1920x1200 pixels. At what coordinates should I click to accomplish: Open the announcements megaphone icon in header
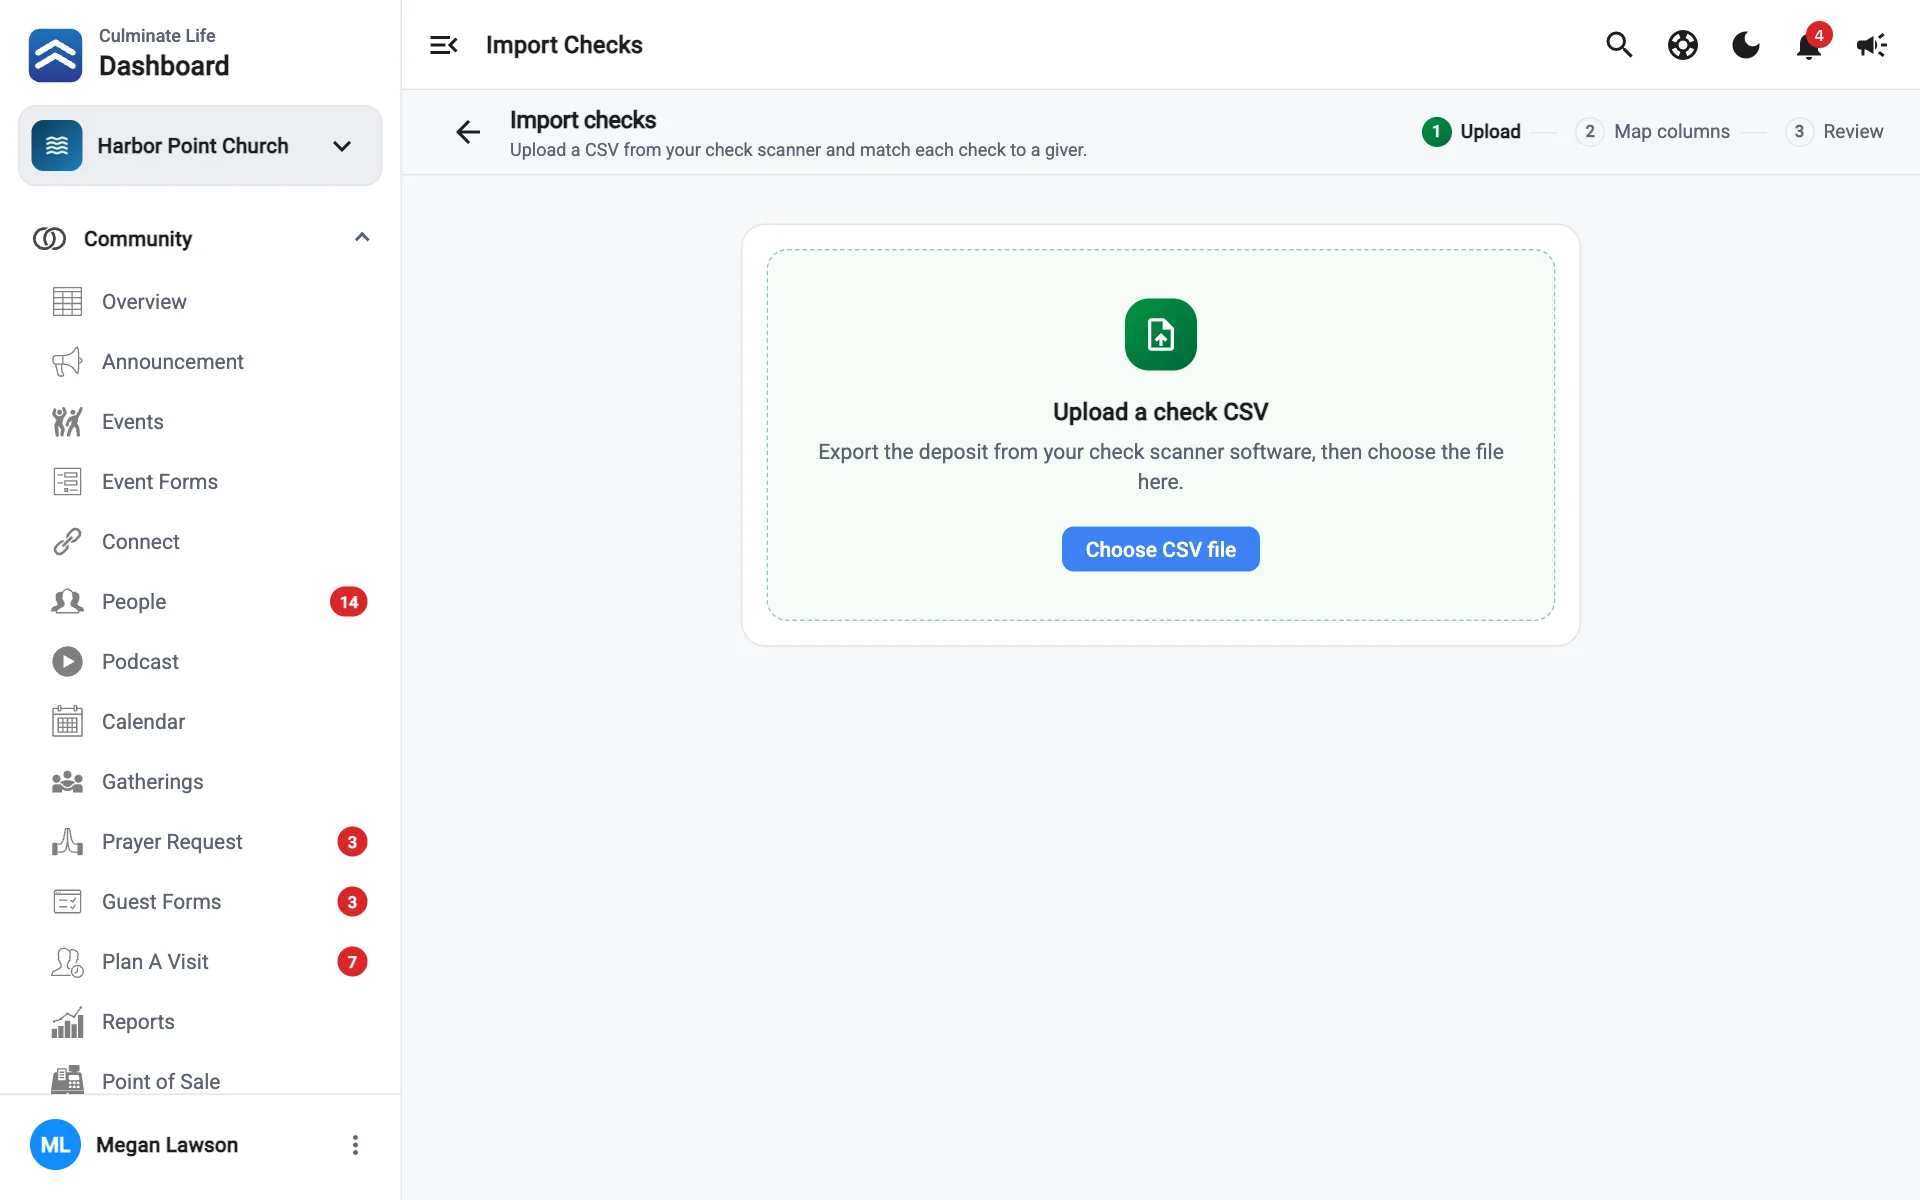coord(1871,45)
